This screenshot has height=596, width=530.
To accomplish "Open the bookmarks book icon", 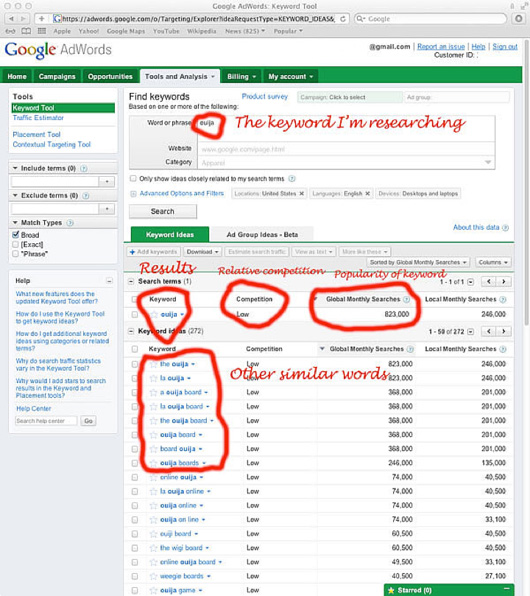I will click(x=26, y=31).
